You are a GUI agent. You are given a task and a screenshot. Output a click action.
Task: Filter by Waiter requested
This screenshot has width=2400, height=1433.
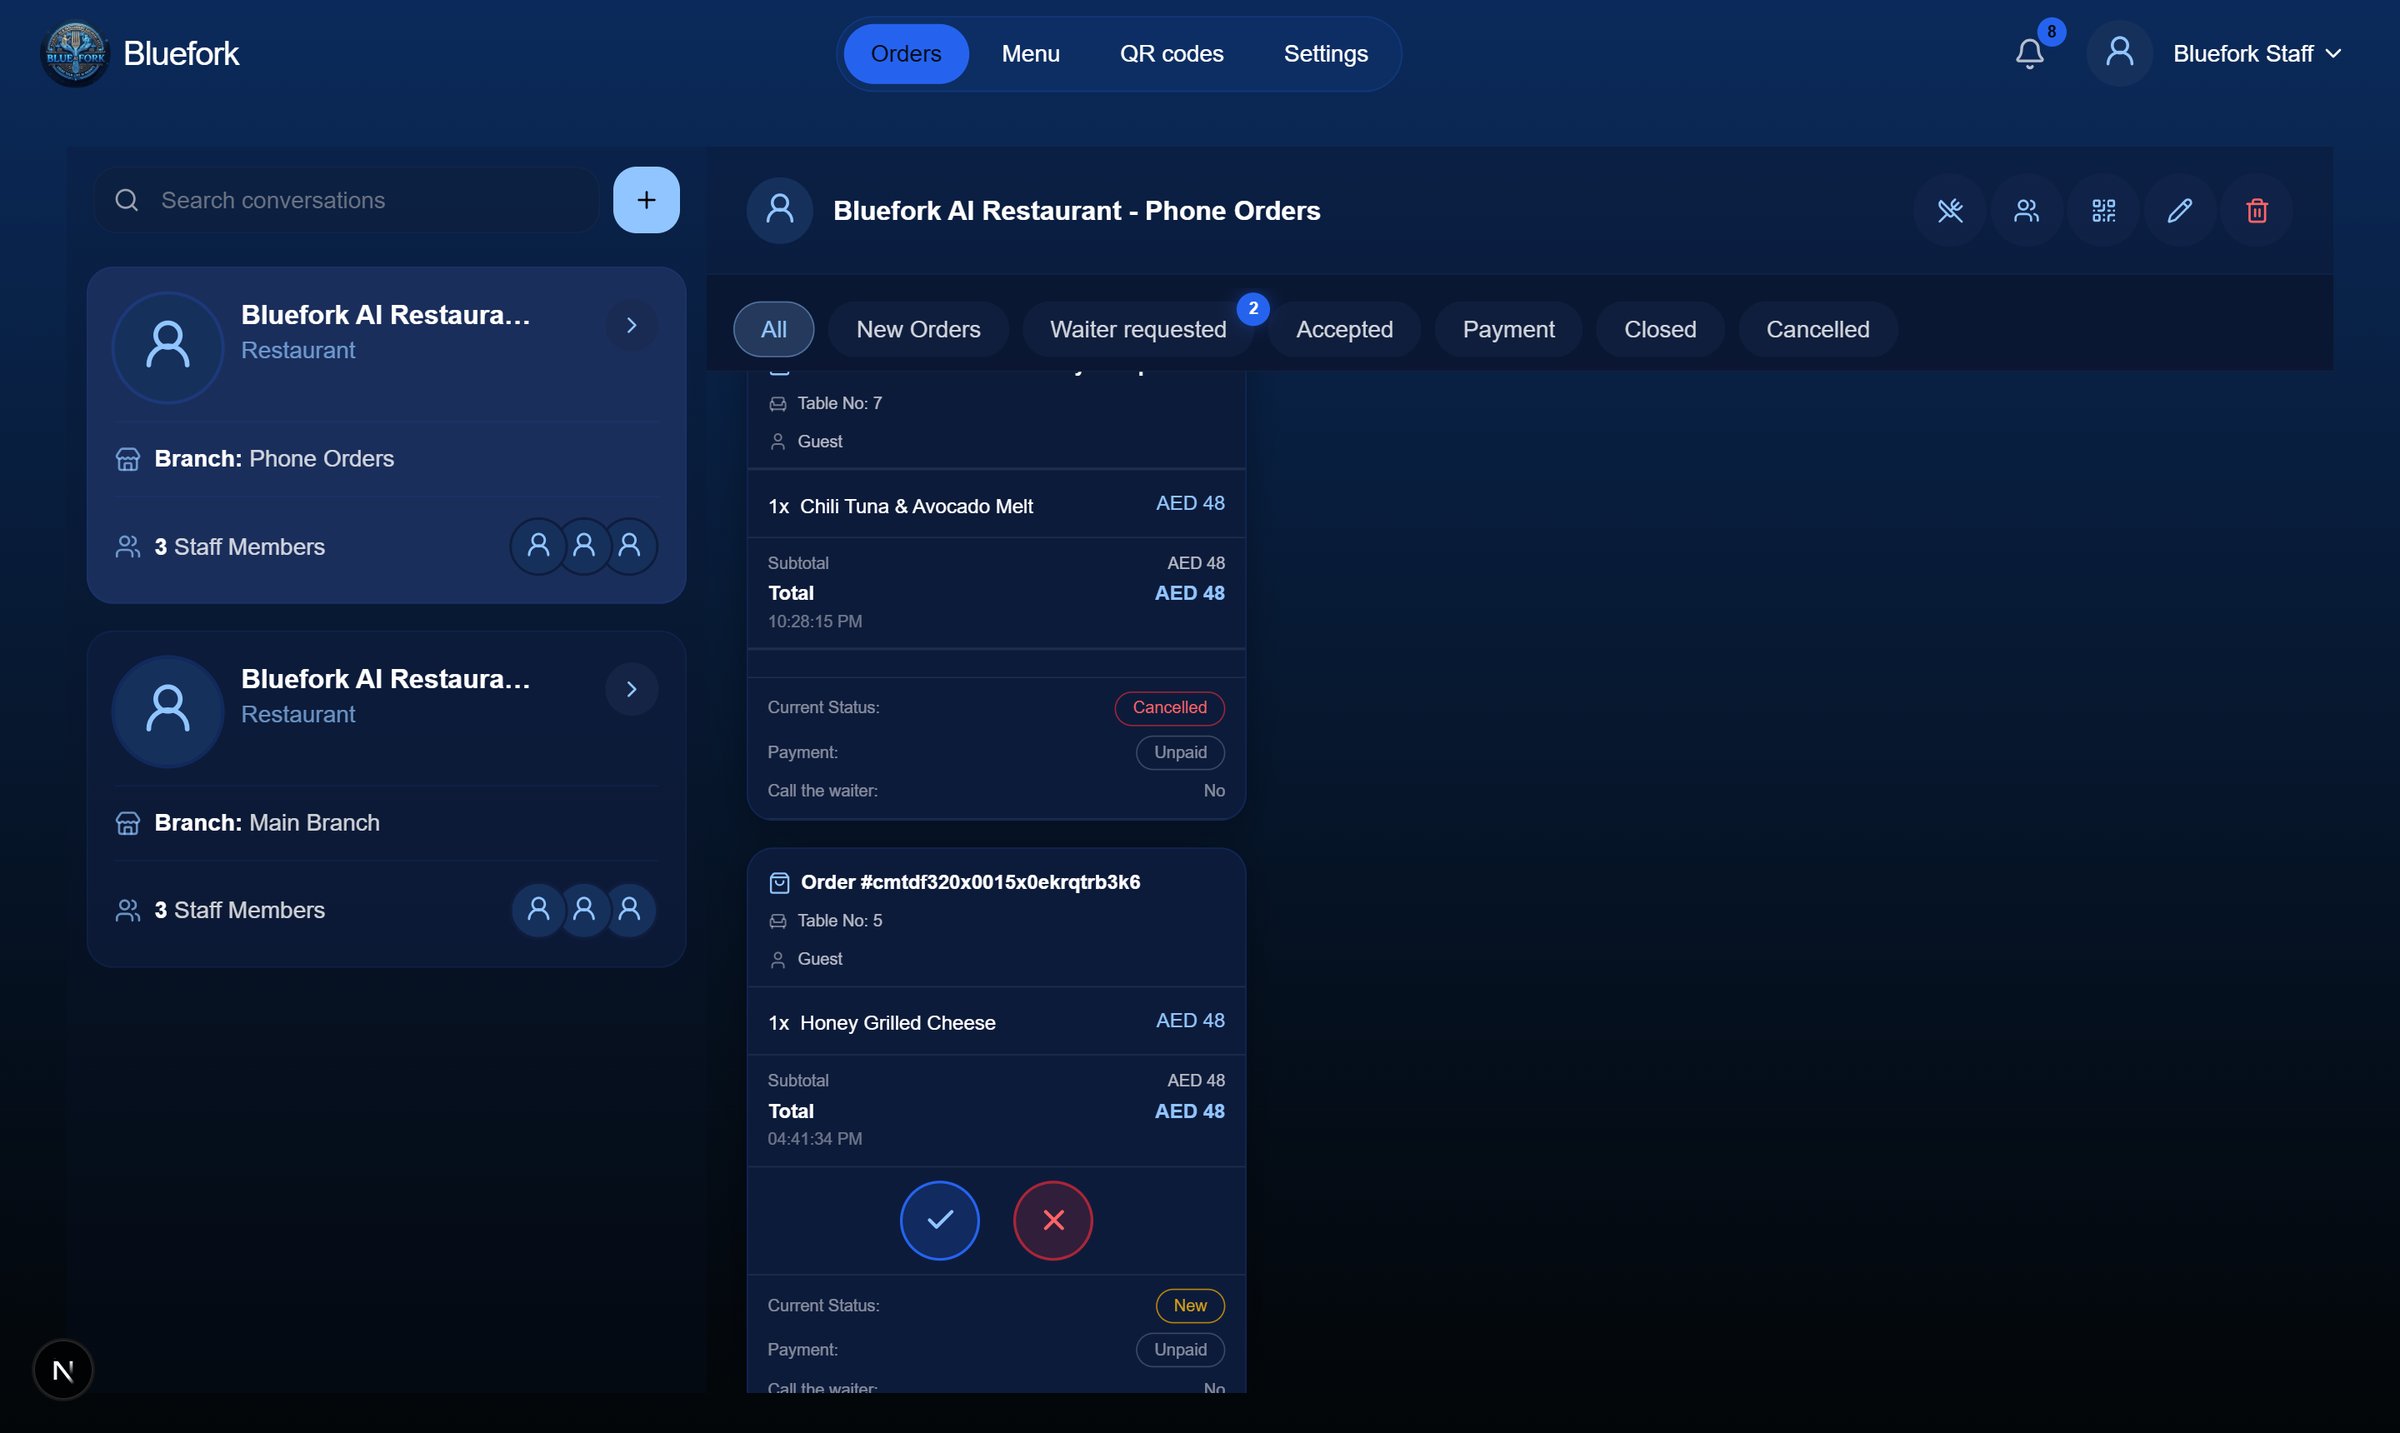click(1138, 329)
